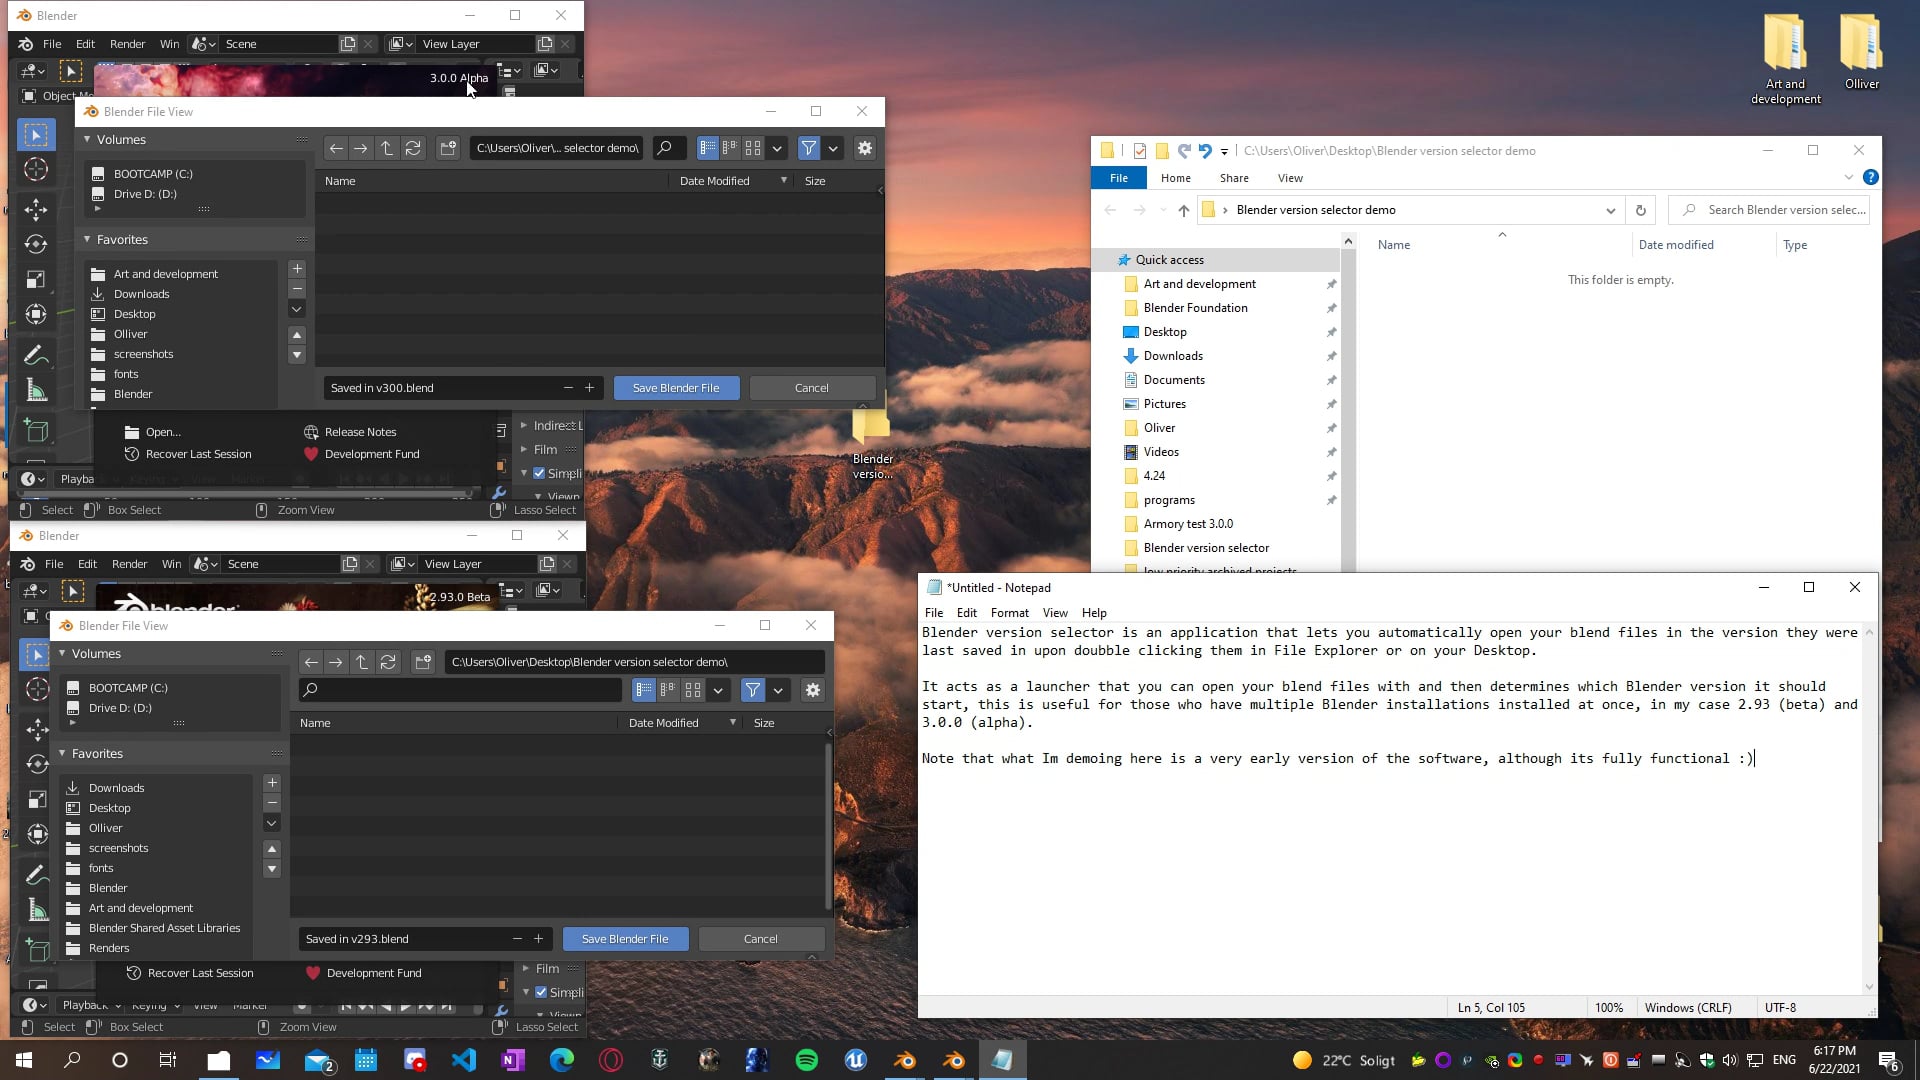This screenshot has width=1920, height=1080.
Task: Enable horizontal list display in v293 File View
Action: tap(668, 690)
